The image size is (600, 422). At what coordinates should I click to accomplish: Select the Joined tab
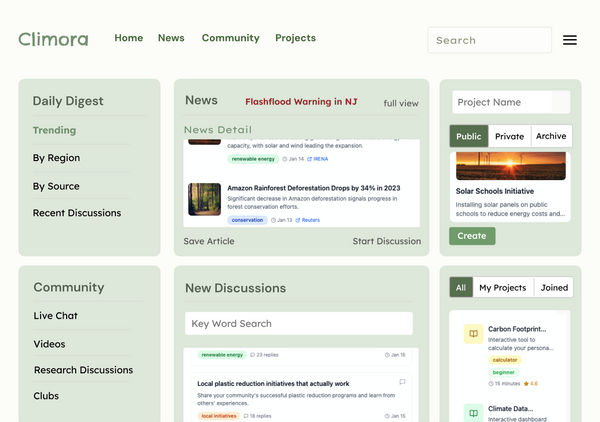[x=554, y=288]
